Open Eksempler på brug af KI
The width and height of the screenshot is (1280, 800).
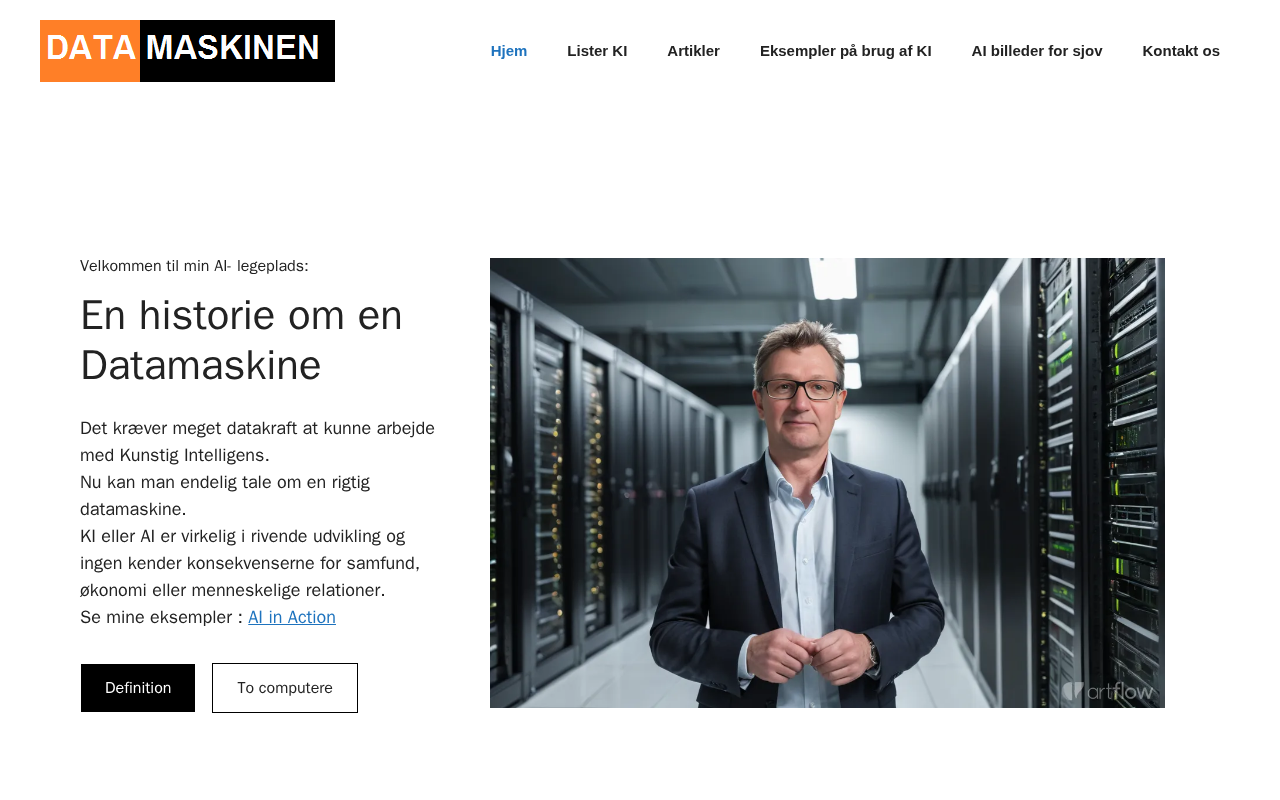pyautogui.click(x=846, y=51)
